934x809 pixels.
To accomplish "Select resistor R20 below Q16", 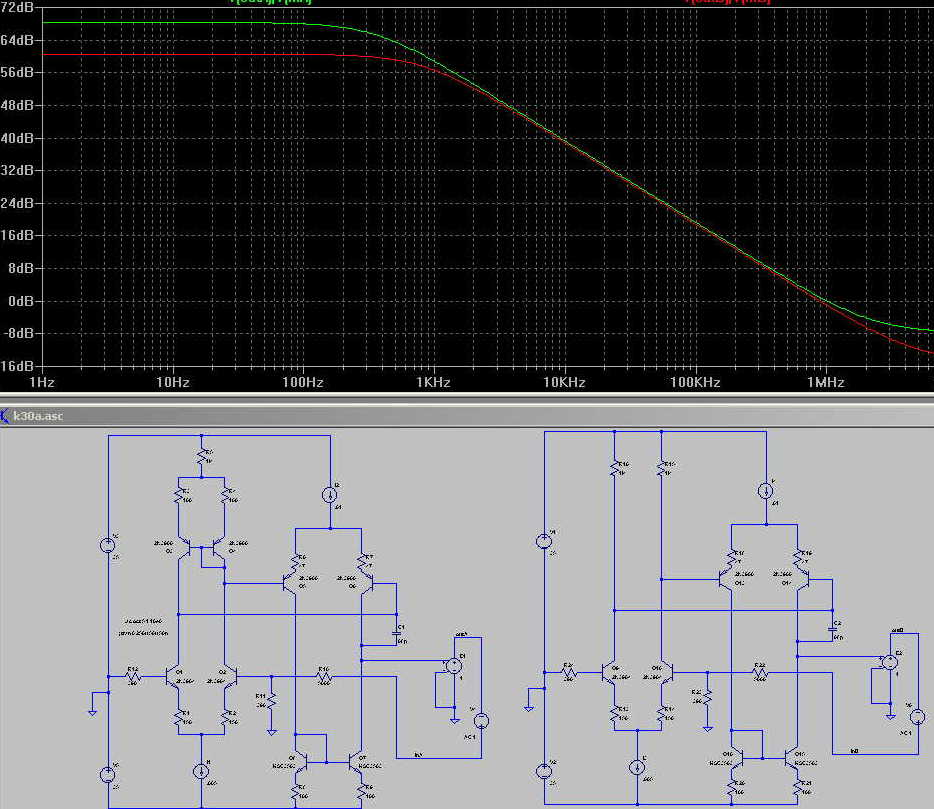I will 733,788.
